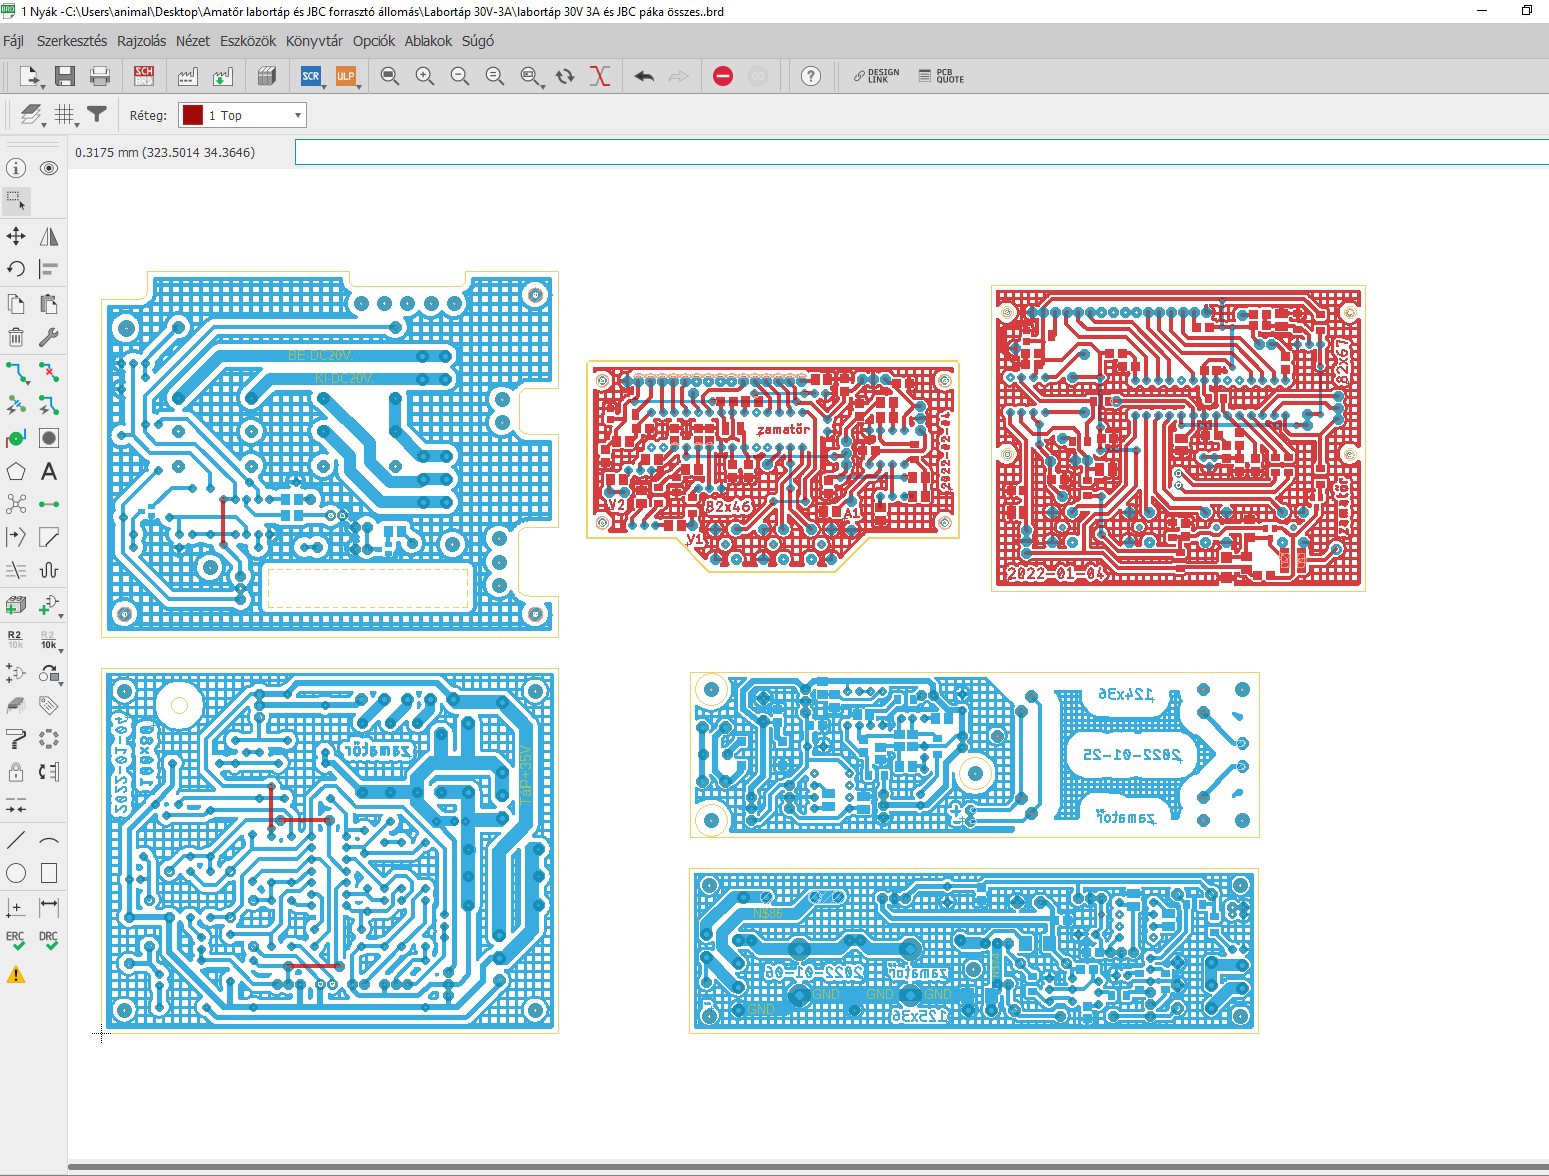Screen dimensions: 1549x1176
Task: Open the Réteg layer dropdown
Action: click(x=243, y=115)
